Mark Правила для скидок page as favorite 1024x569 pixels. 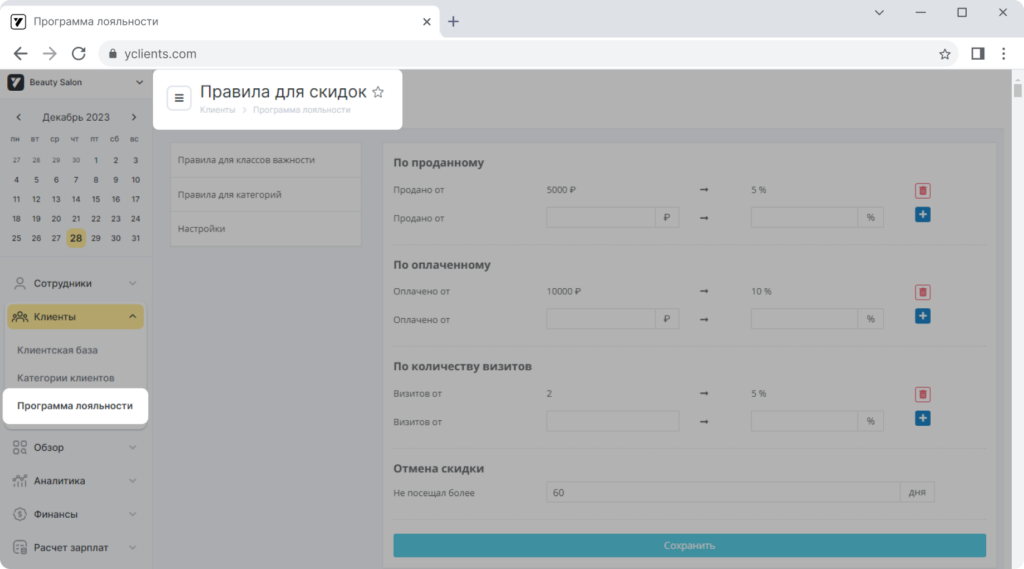point(377,92)
